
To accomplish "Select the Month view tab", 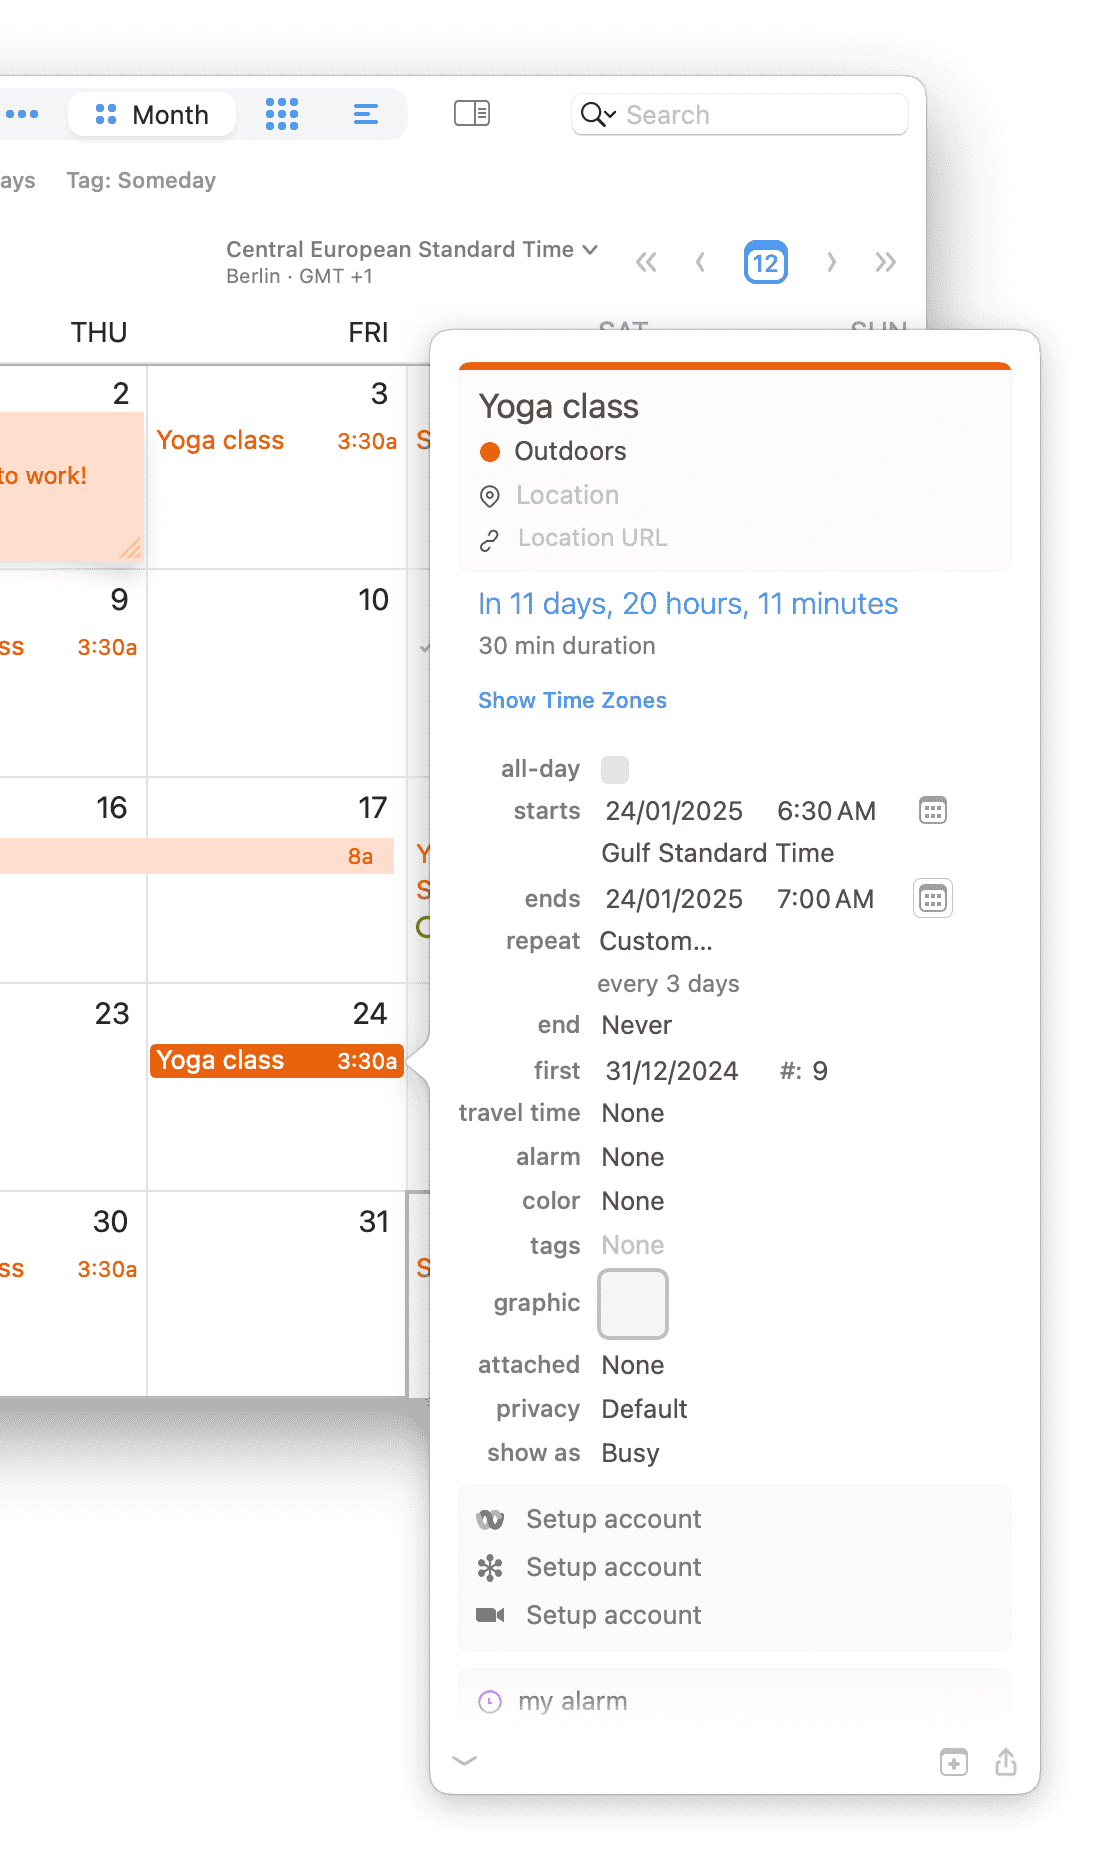I will point(152,114).
